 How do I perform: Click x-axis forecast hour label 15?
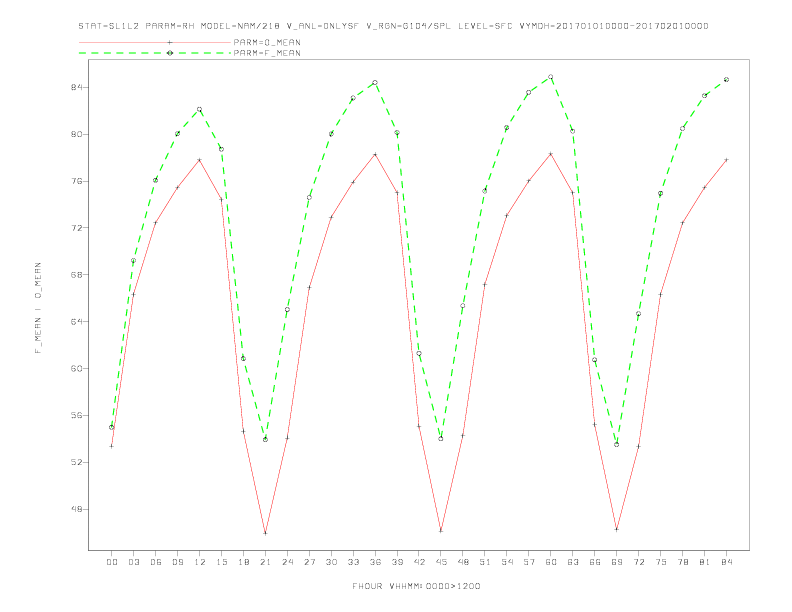click(221, 562)
